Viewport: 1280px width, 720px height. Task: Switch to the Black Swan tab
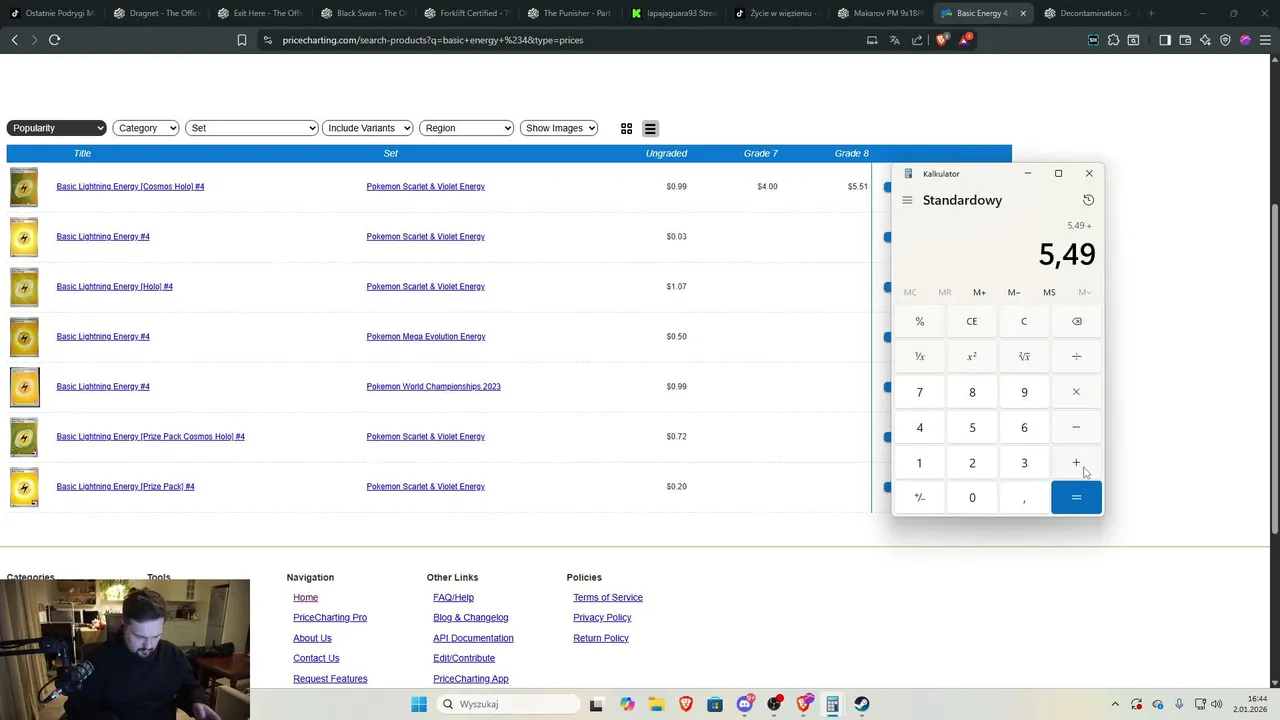point(364,13)
